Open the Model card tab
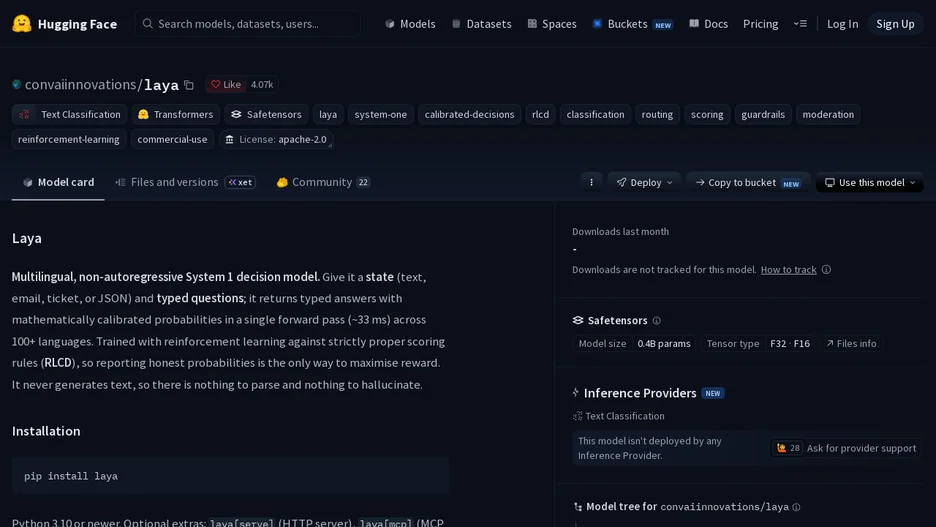 click(x=58, y=183)
